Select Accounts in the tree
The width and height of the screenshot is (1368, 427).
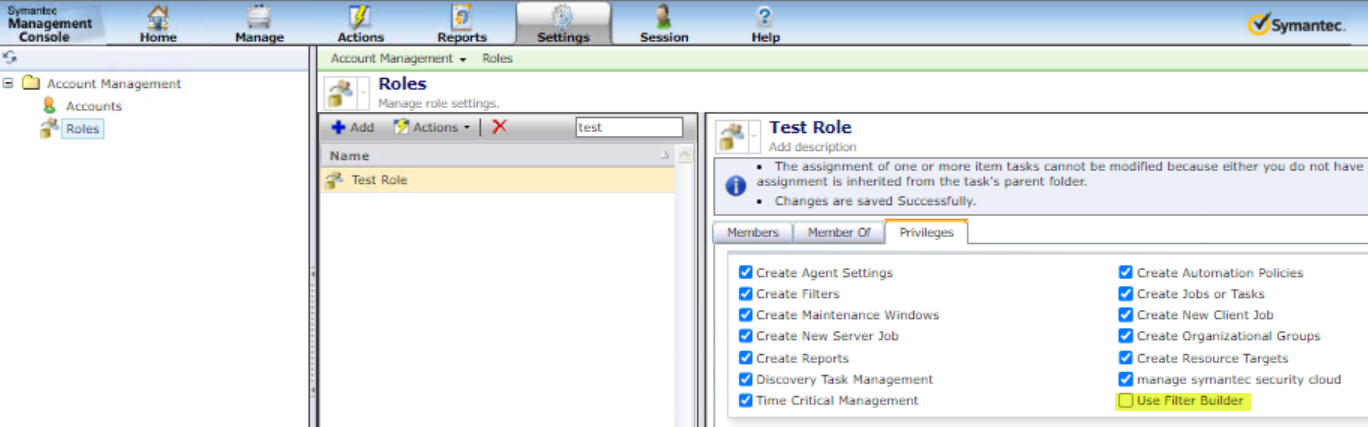94,106
